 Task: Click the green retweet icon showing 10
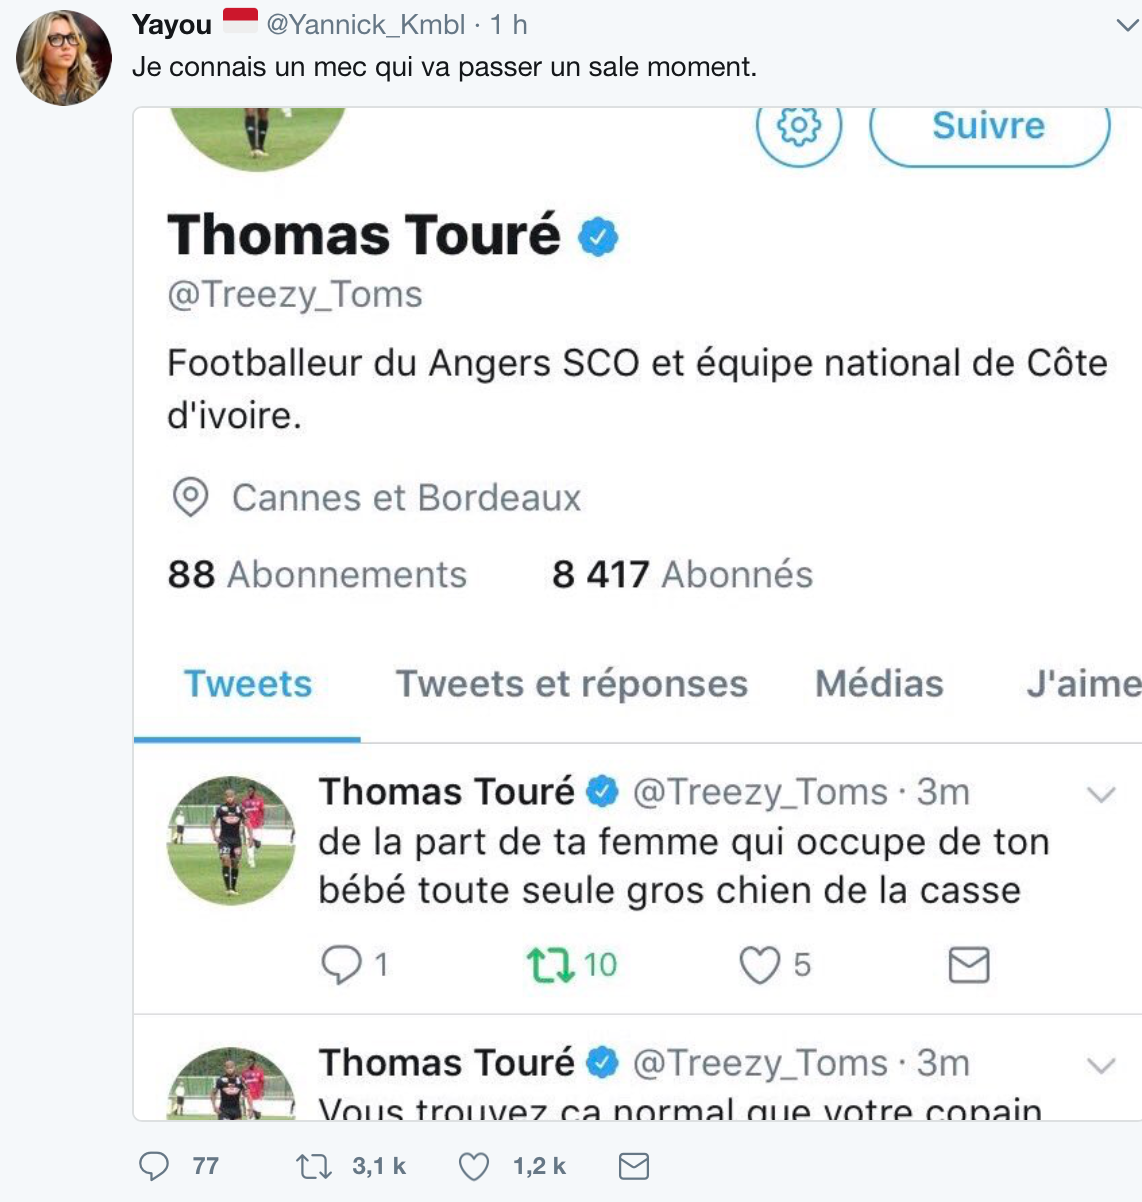point(550,965)
